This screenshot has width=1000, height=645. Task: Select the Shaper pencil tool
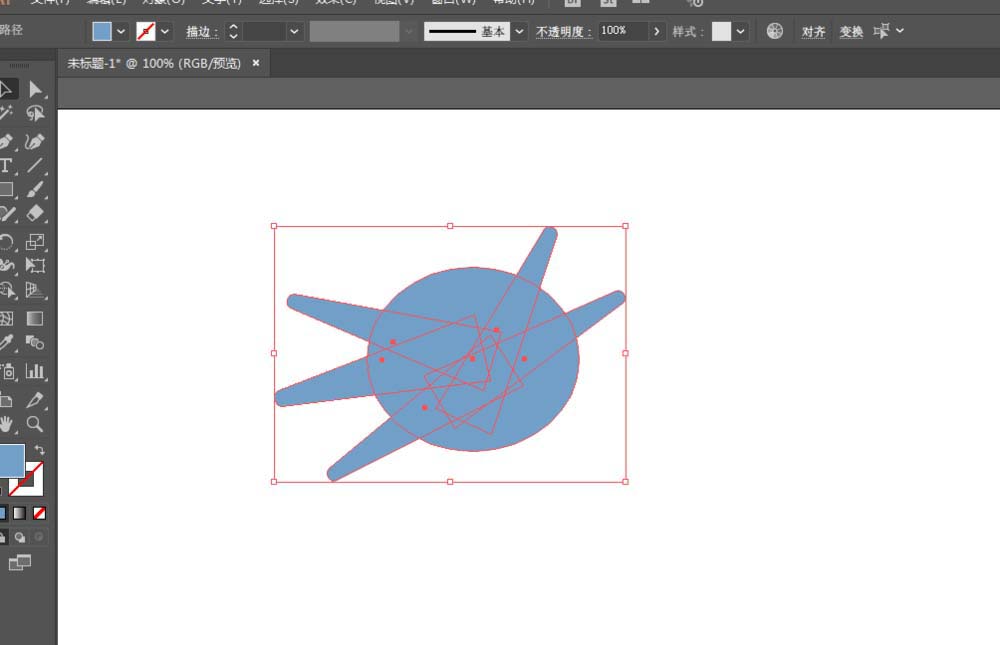point(6,213)
